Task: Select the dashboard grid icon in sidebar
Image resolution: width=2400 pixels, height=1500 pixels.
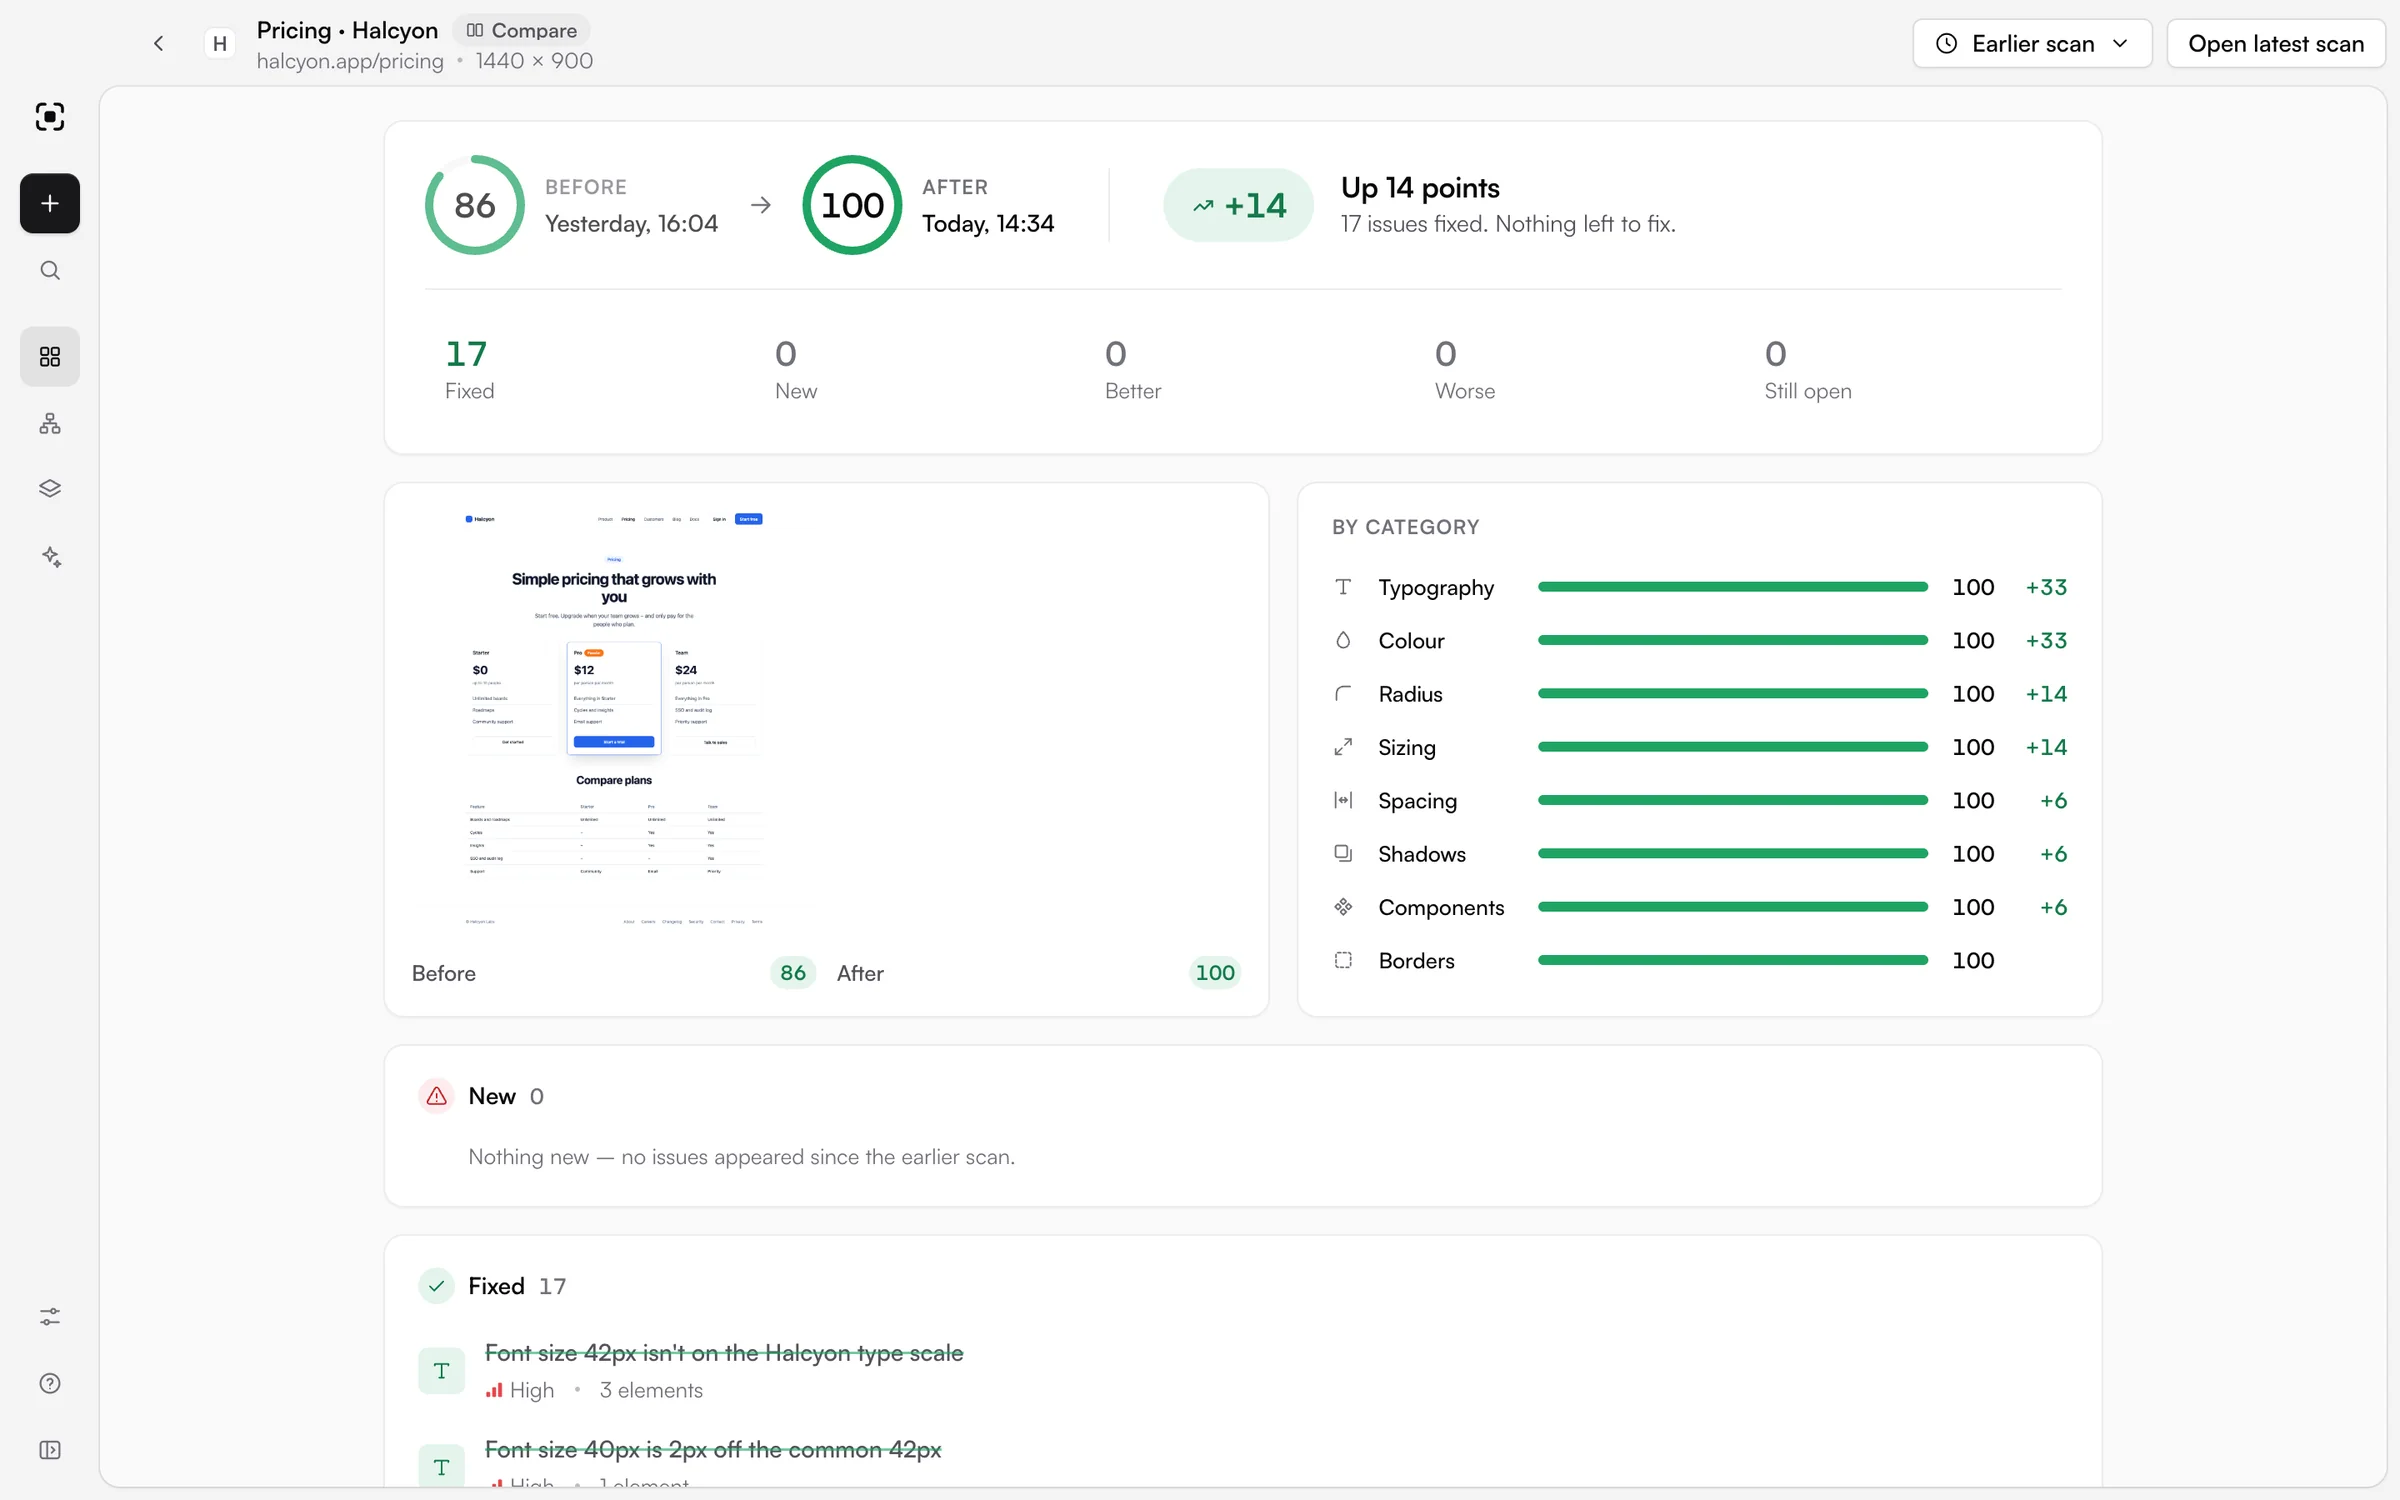Action: tap(50, 357)
